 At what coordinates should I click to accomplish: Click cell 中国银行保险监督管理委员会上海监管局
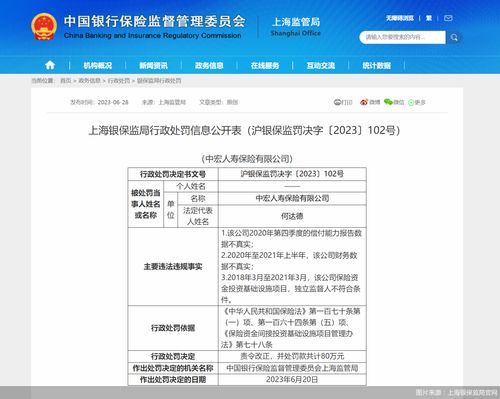(x=292, y=368)
